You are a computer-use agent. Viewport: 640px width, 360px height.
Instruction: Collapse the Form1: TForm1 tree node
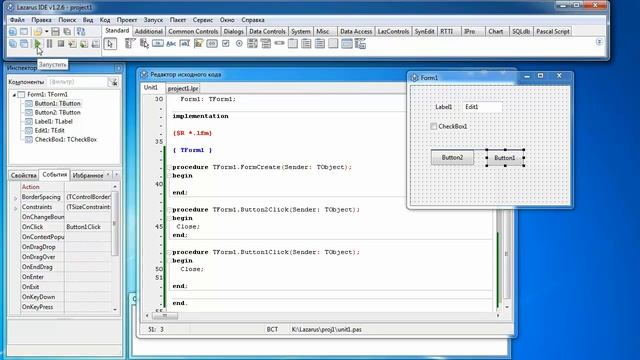tap(14, 95)
